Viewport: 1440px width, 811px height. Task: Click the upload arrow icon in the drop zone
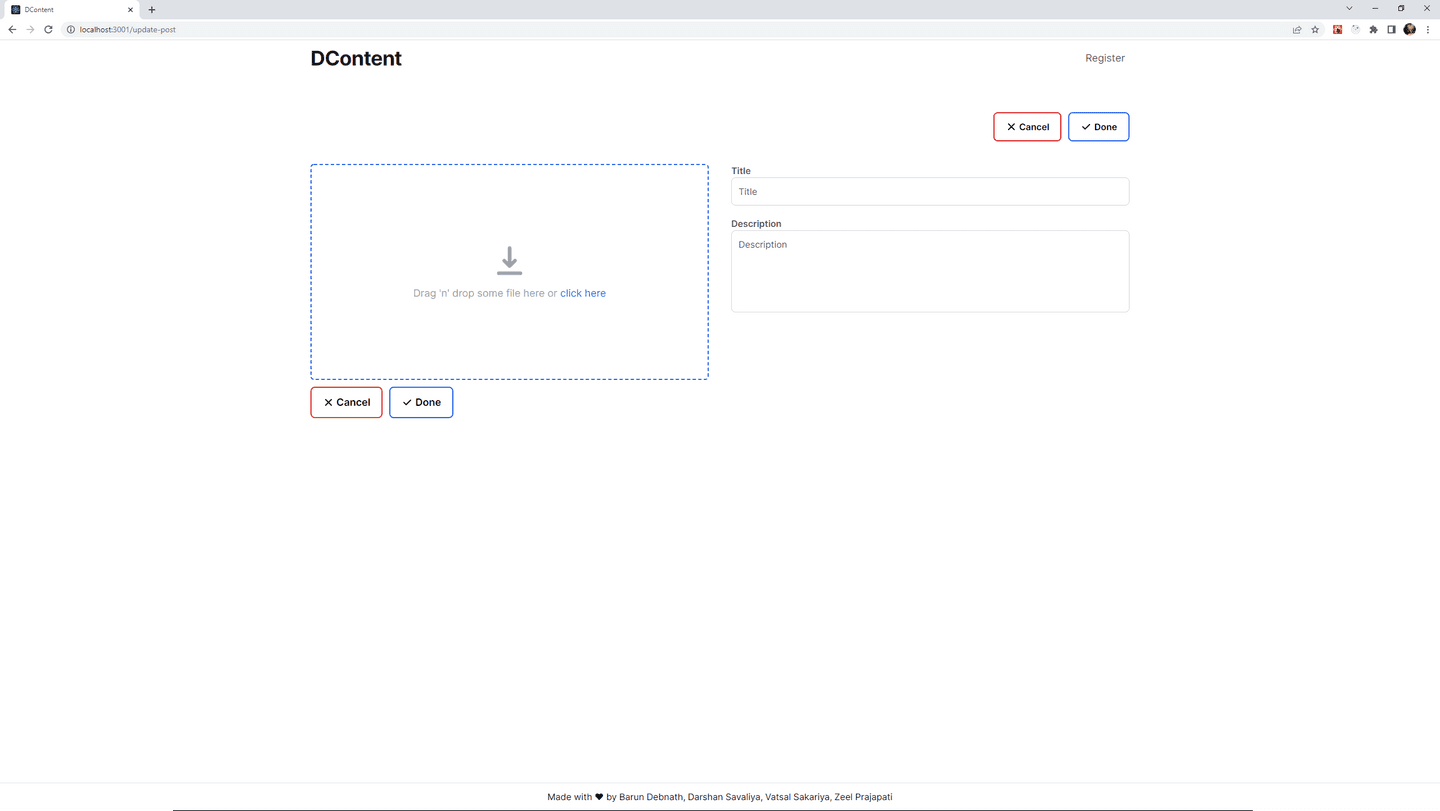tap(509, 261)
